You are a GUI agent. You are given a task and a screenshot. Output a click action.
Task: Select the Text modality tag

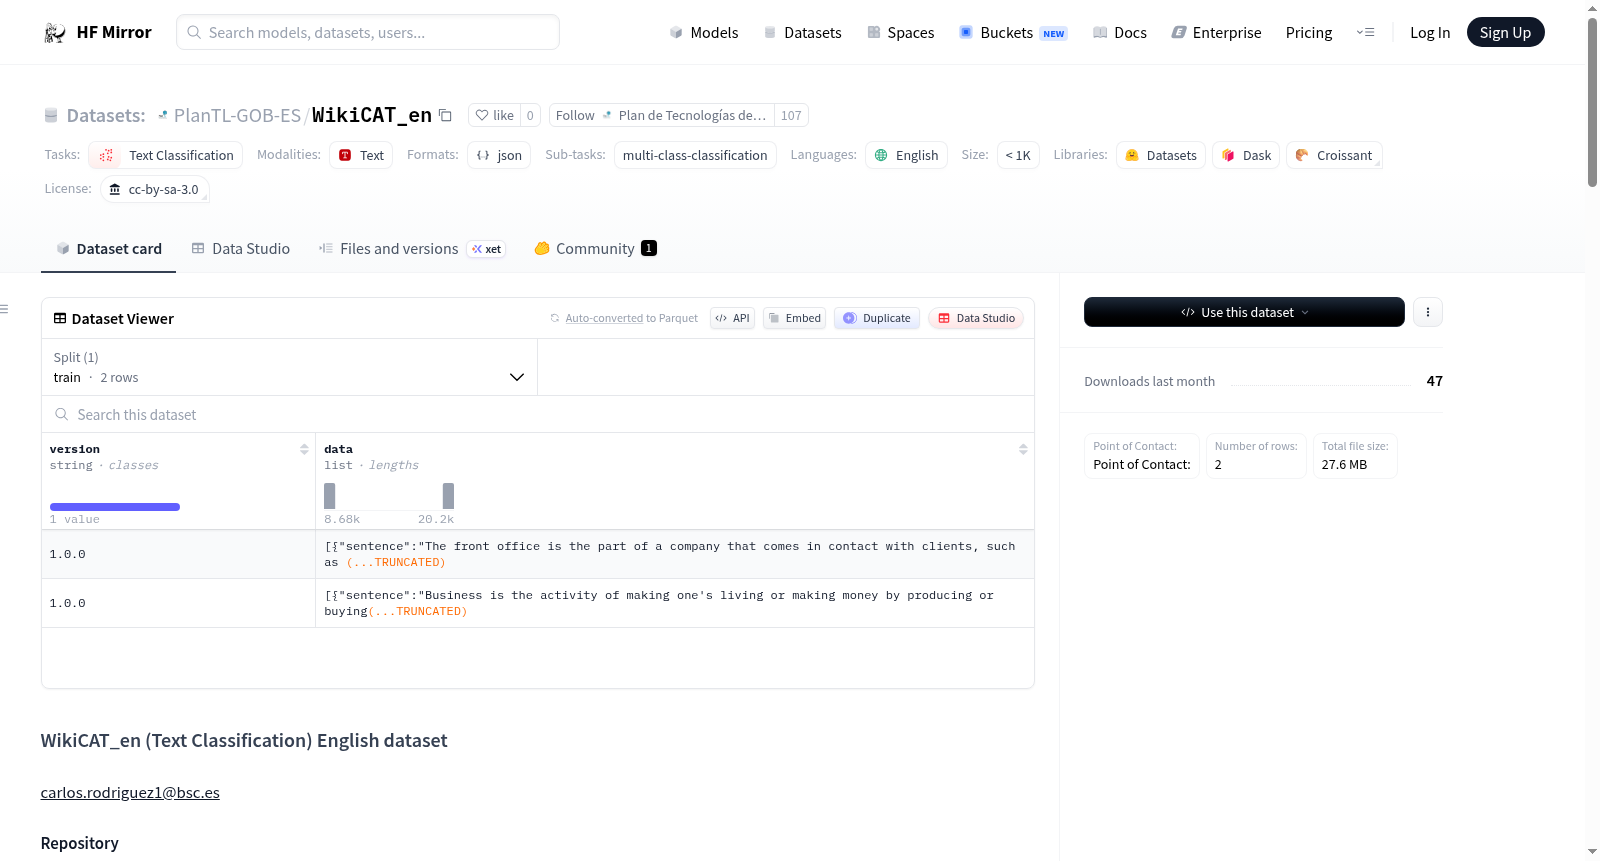361,155
